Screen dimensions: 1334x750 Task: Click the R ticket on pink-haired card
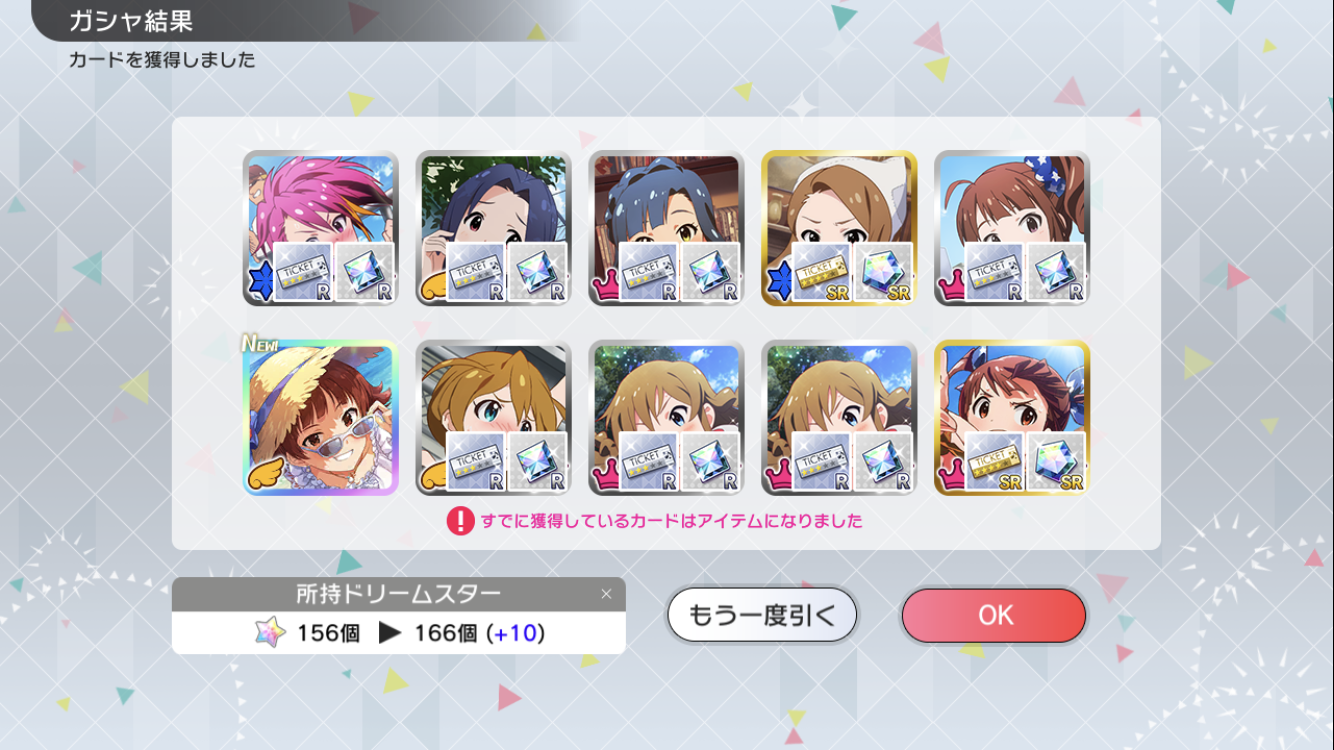point(302,272)
